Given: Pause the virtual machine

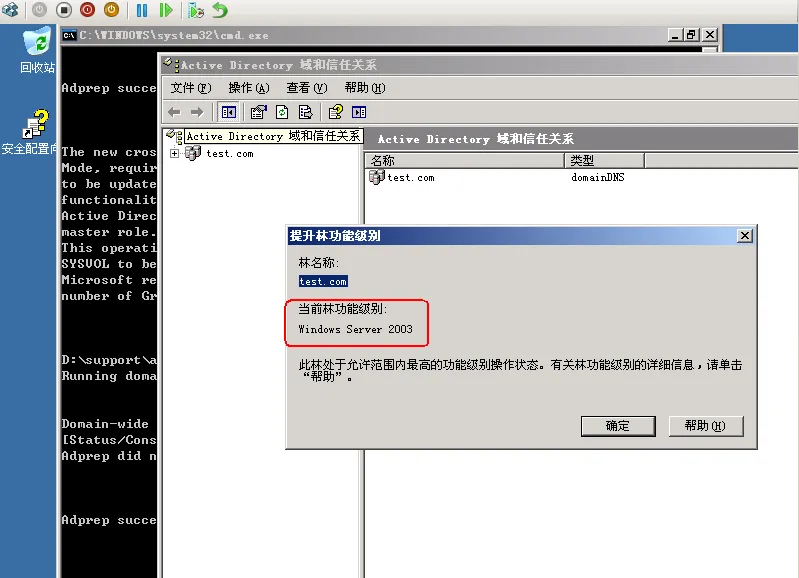Looking at the screenshot, I should [142, 10].
